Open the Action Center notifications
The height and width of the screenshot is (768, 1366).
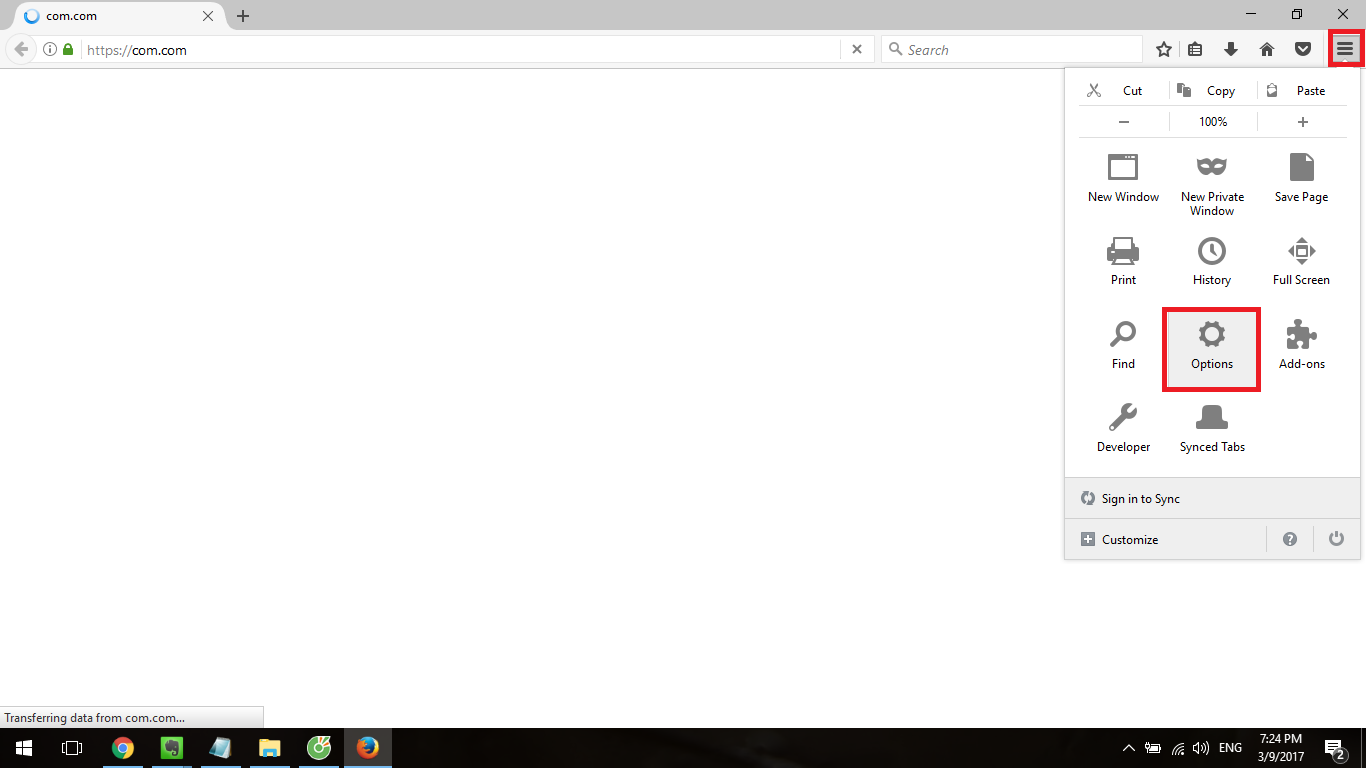[1334, 748]
